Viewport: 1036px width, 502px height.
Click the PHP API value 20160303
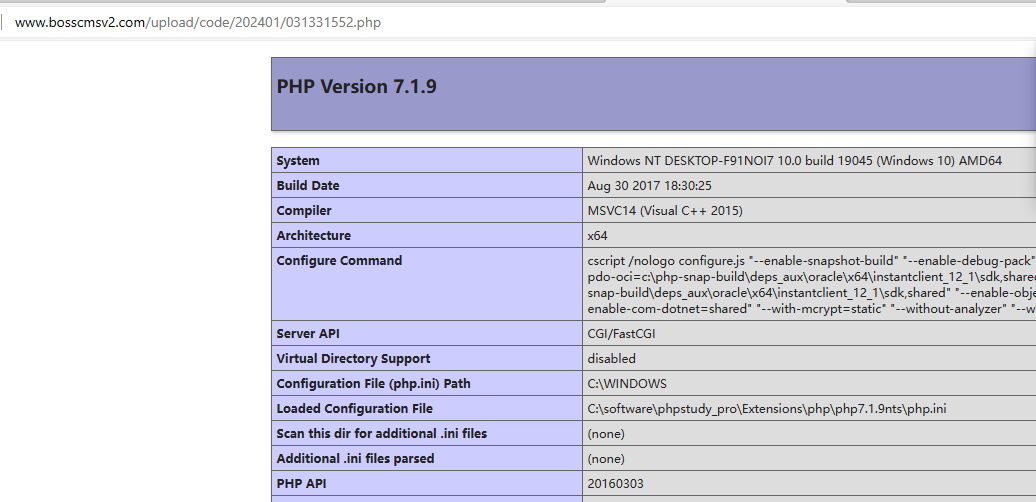point(614,484)
